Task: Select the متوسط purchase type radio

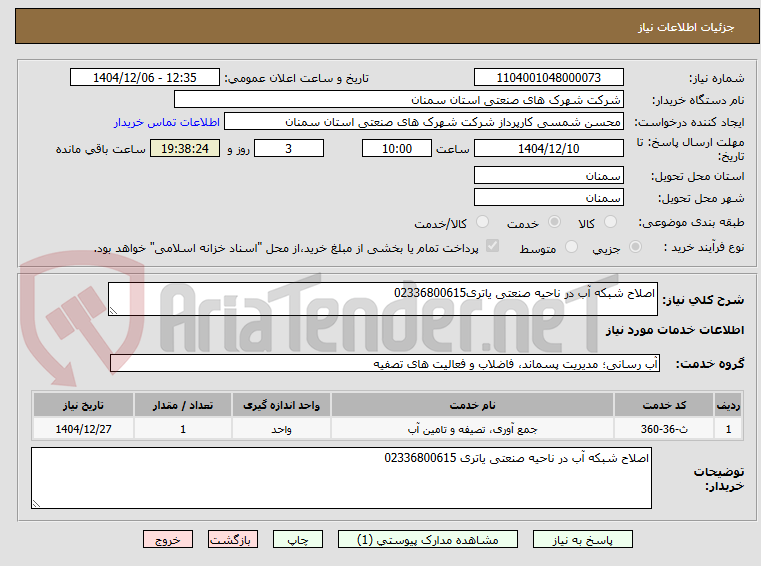Action: click(571, 247)
